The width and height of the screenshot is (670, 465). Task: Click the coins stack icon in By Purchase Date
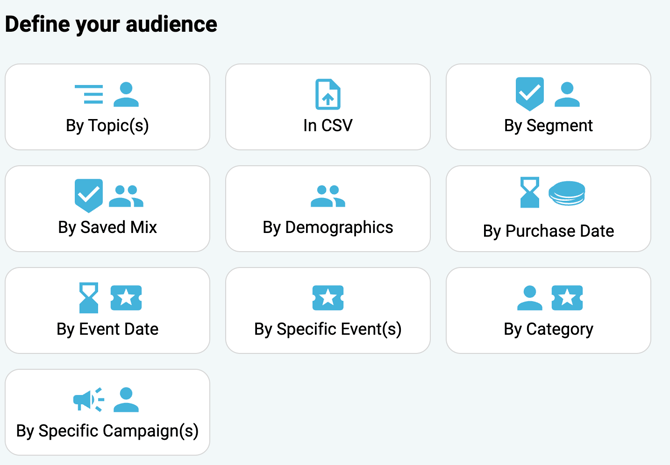point(566,194)
